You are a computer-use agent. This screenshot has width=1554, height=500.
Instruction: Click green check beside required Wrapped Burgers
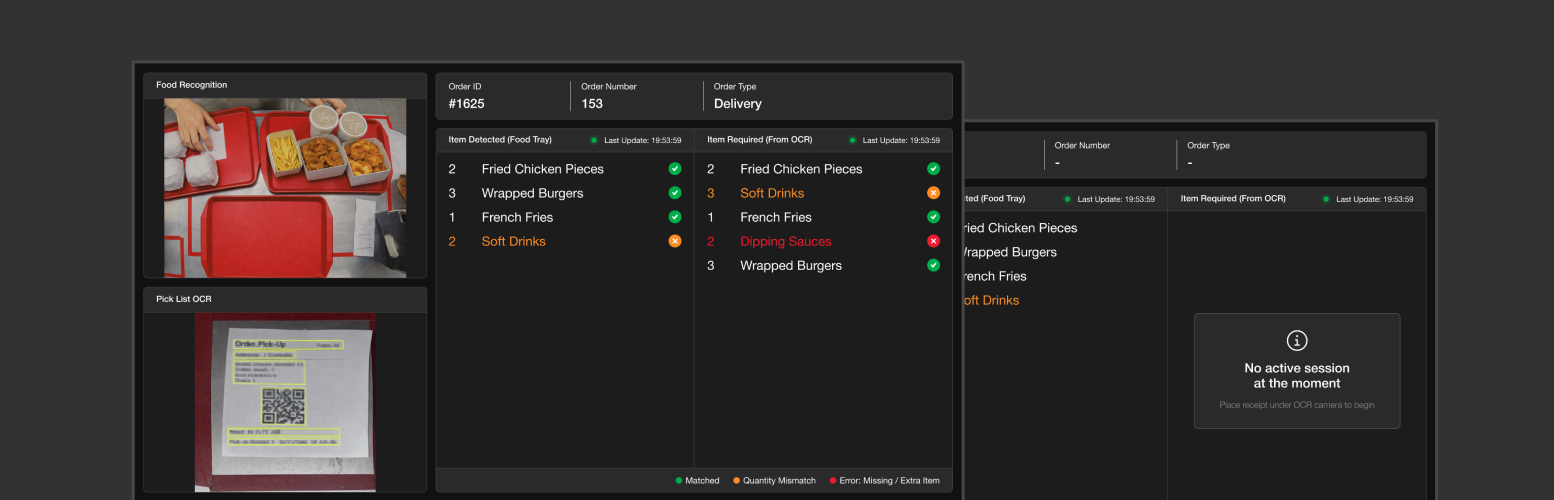click(x=933, y=265)
